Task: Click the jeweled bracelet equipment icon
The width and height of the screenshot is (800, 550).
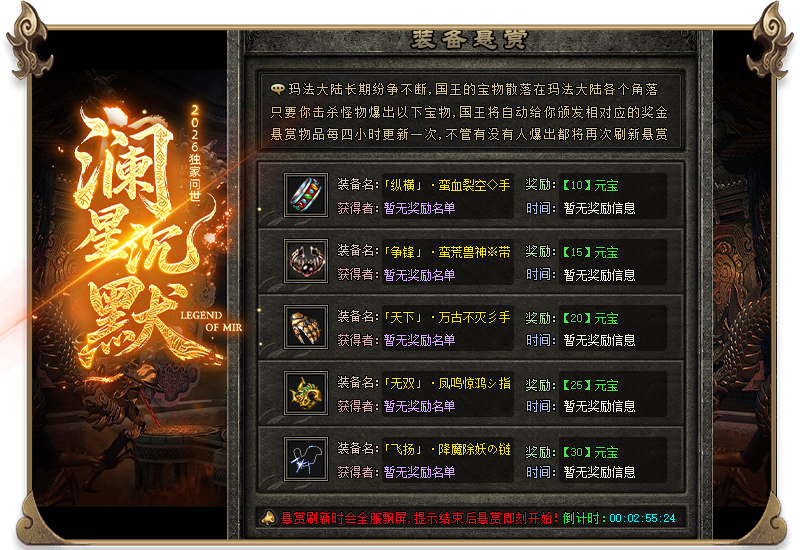Action: point(306,195)
